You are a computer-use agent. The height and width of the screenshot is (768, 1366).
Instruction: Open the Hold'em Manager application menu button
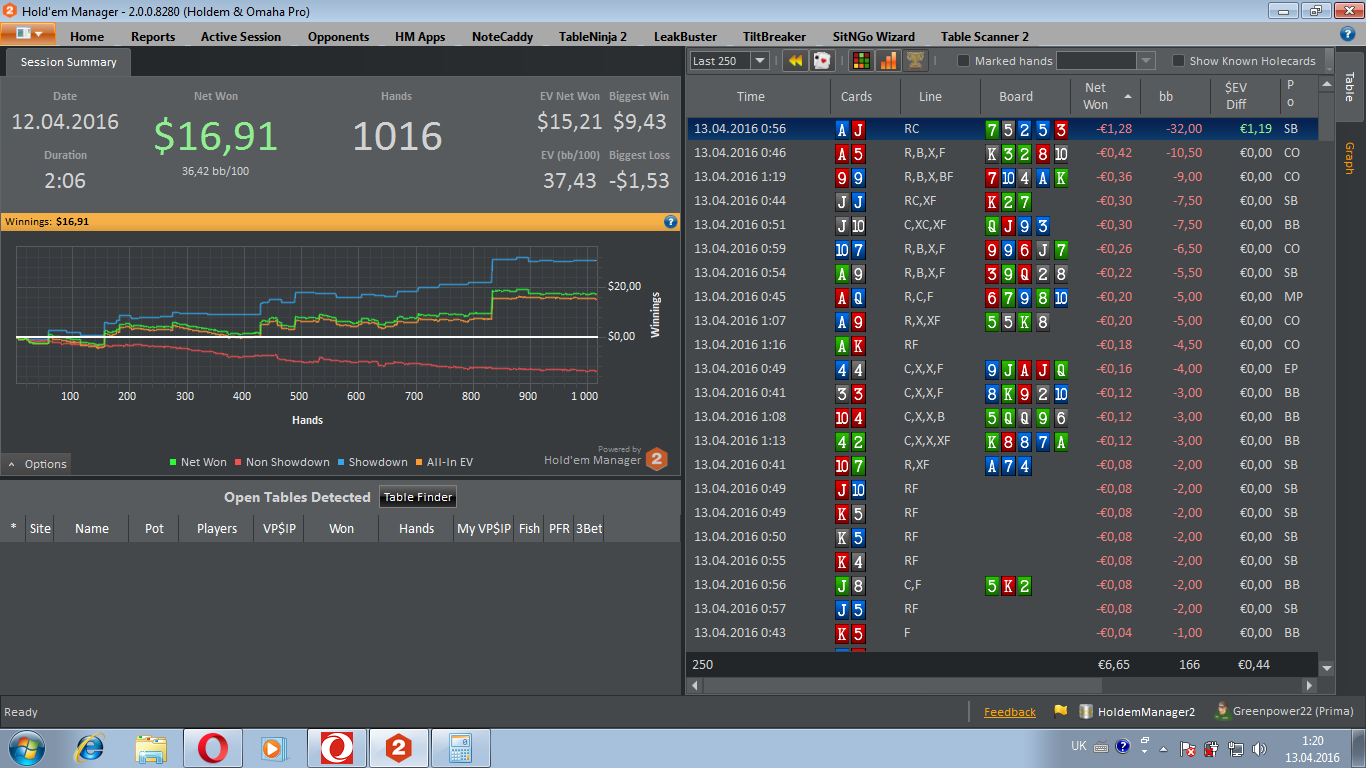click(x=28, y=33)
